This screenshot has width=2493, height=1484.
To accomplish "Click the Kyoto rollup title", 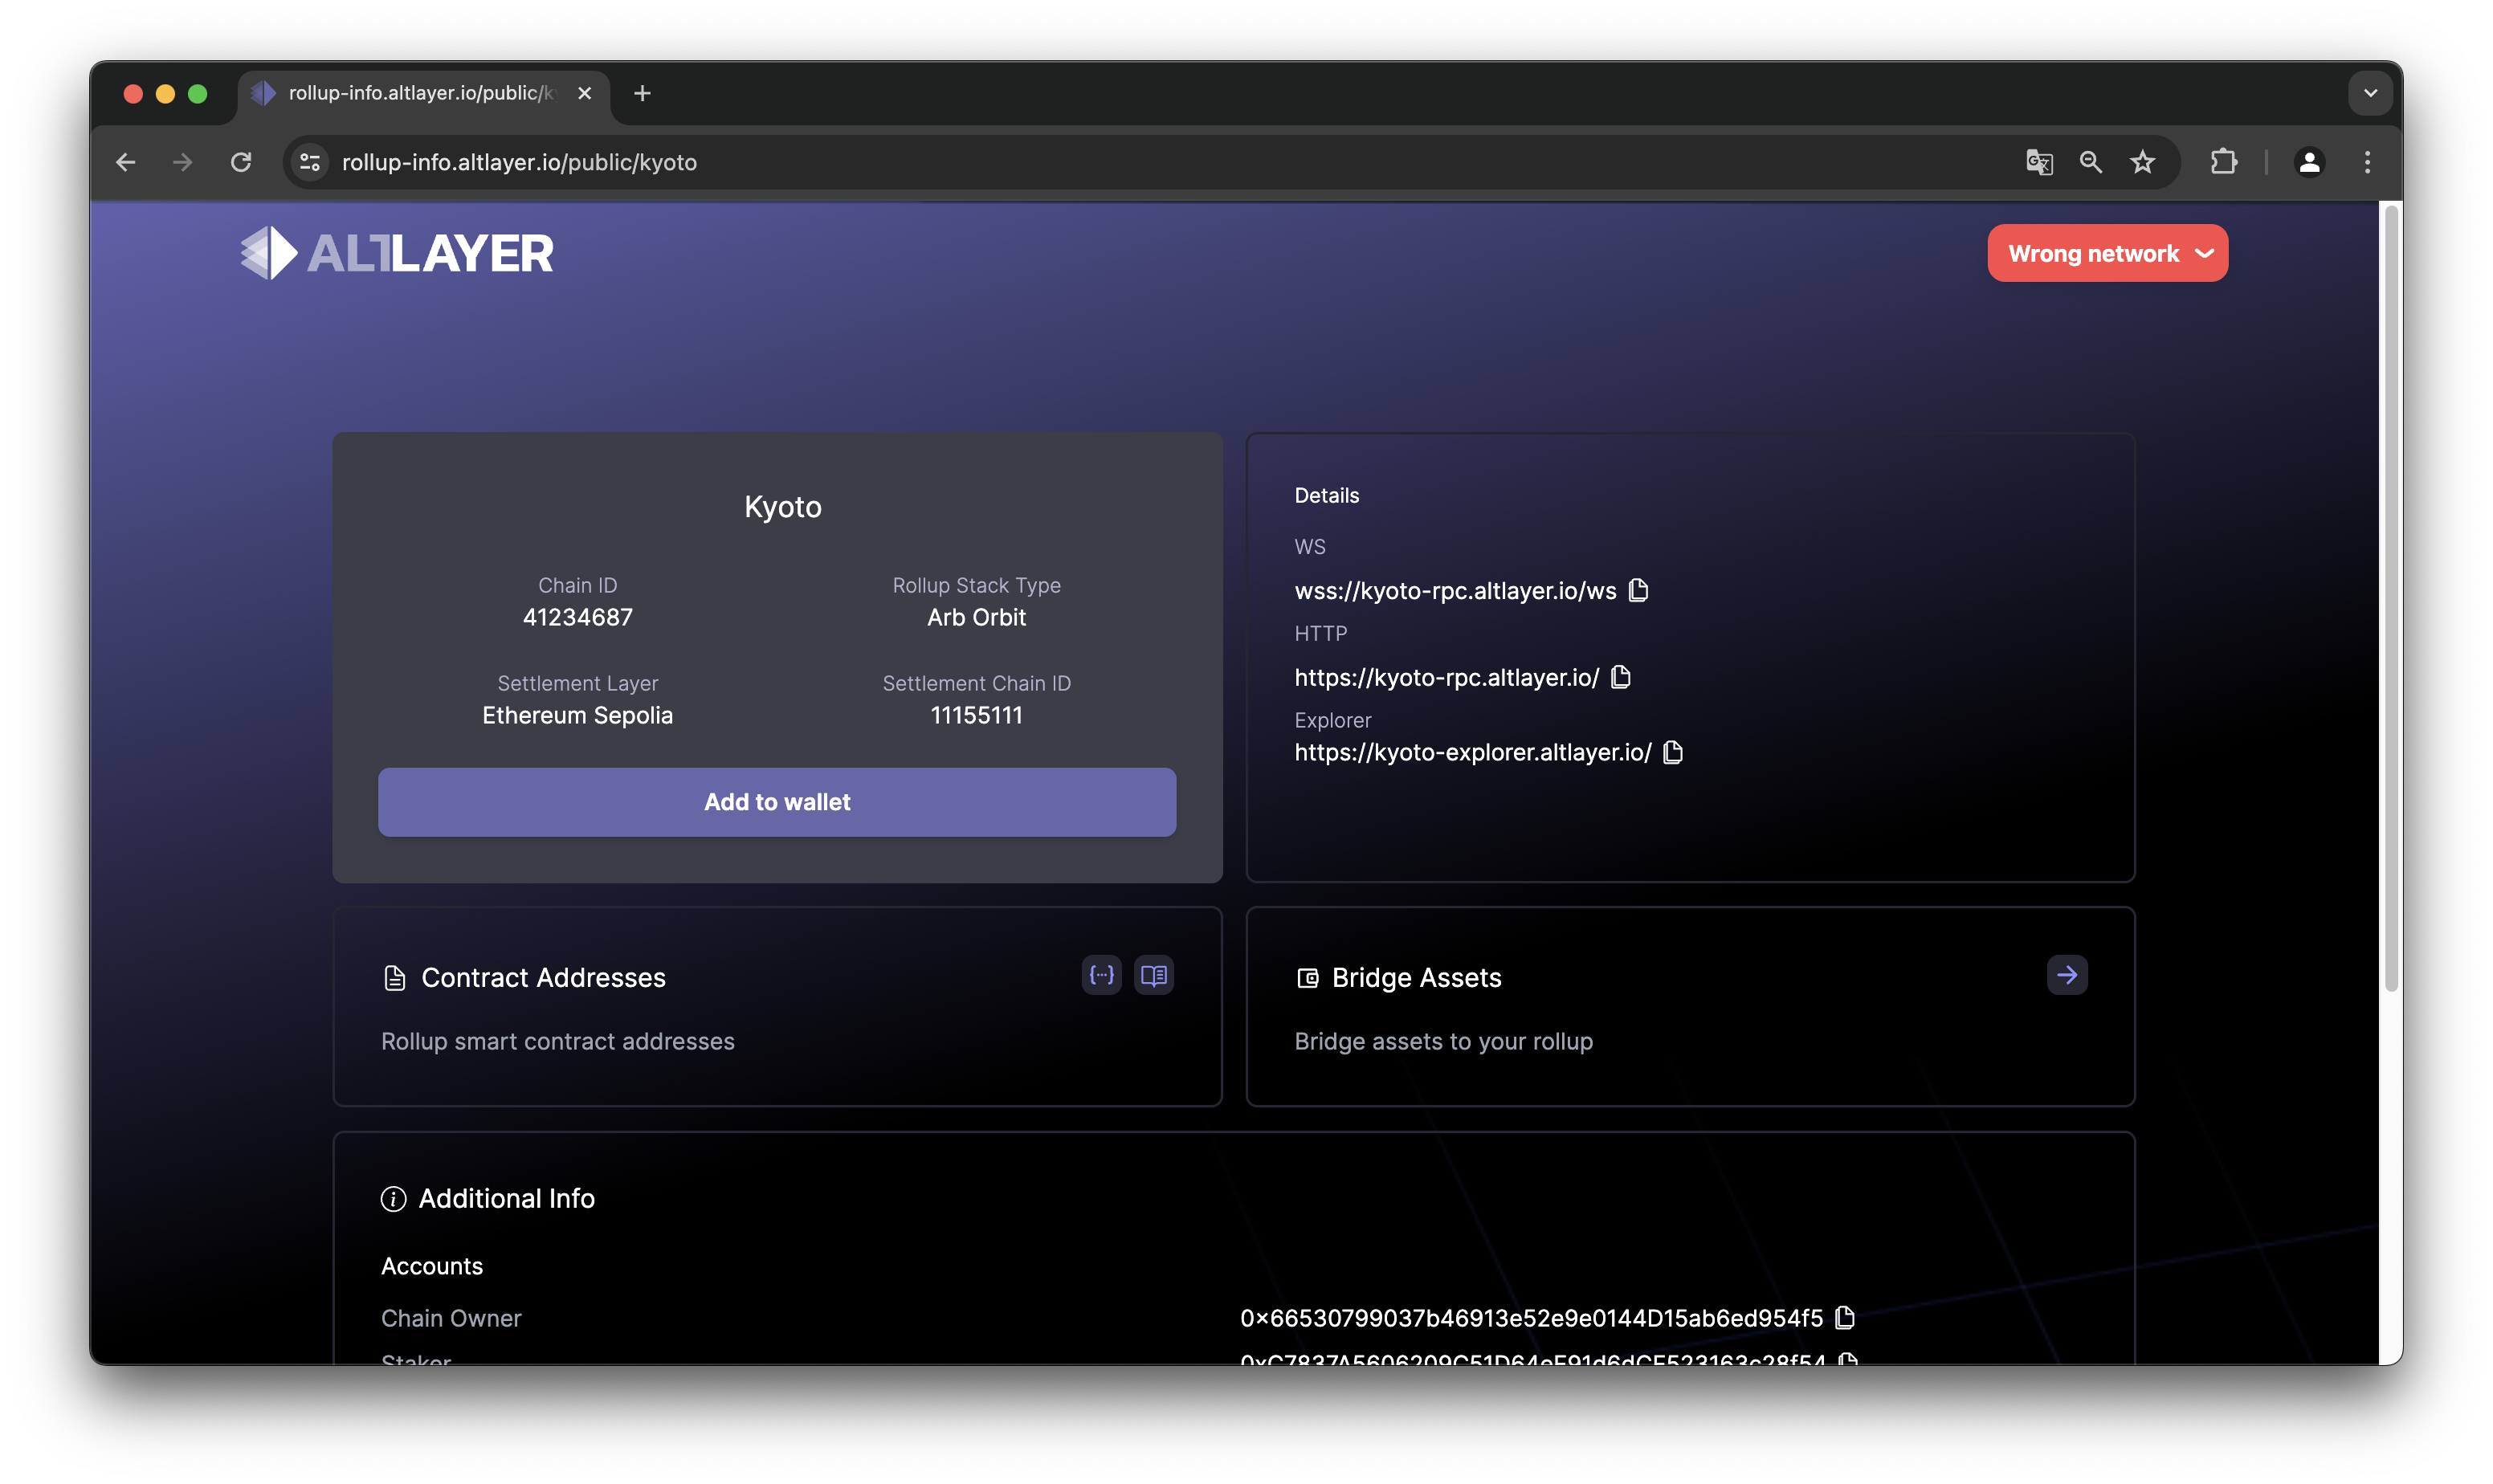I will point(782,507).
